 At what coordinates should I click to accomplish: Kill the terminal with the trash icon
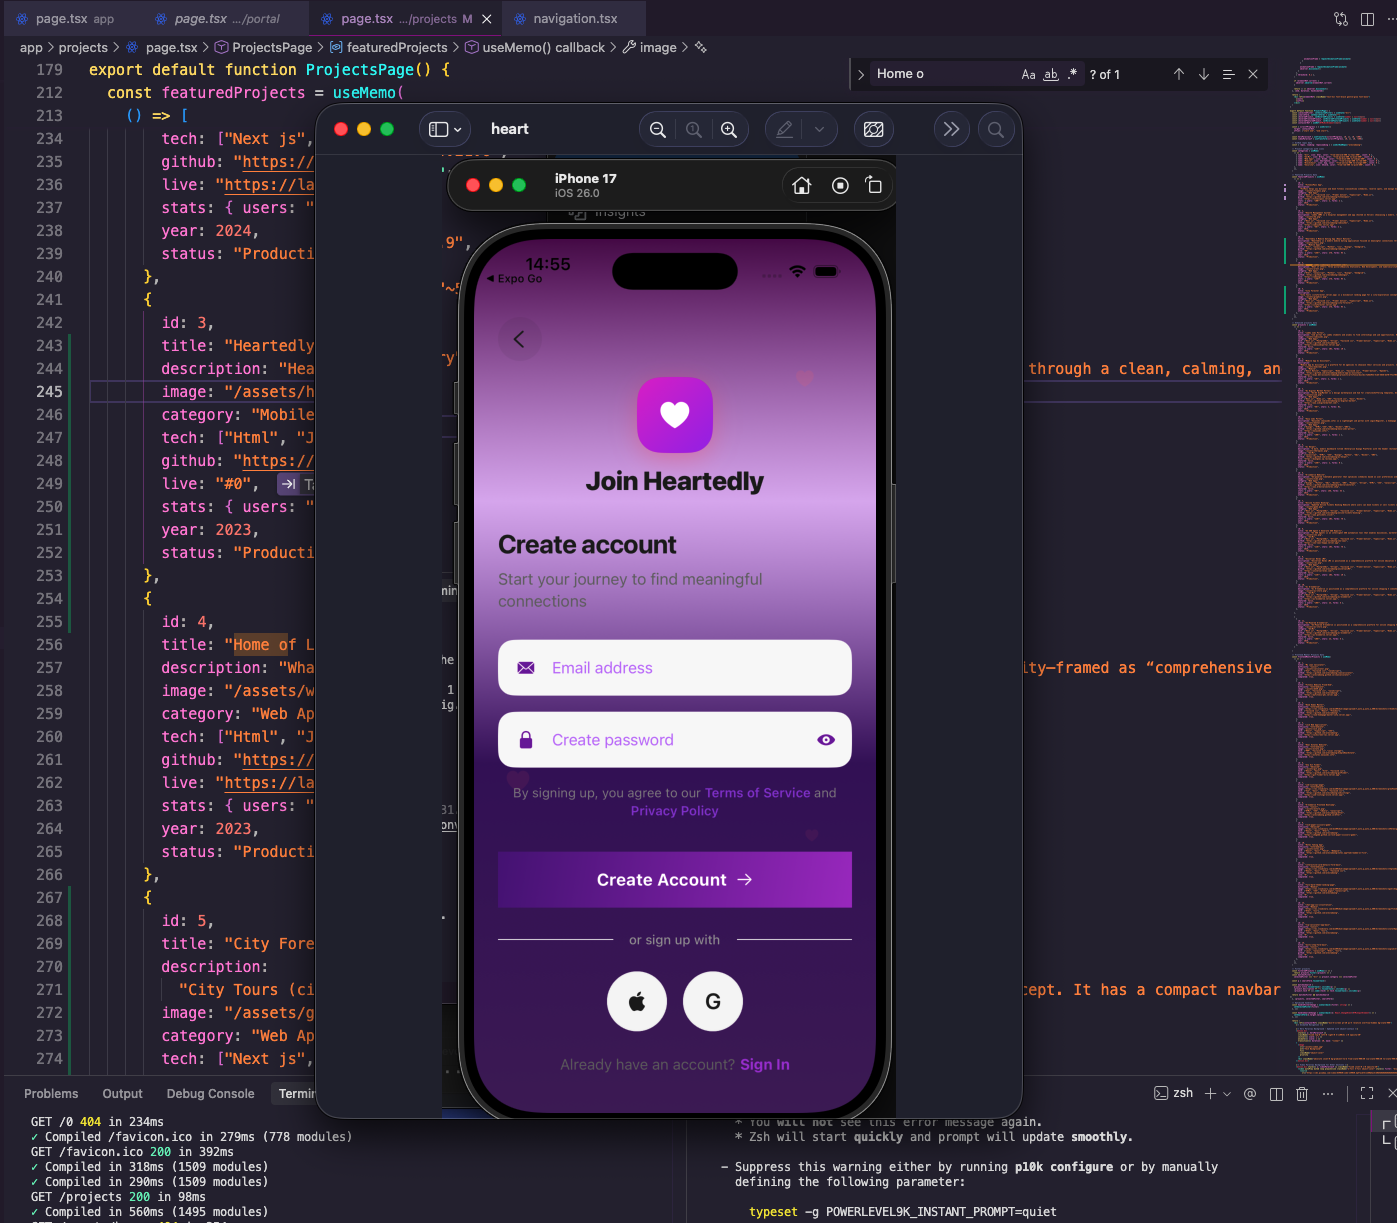[1301, 1093]
